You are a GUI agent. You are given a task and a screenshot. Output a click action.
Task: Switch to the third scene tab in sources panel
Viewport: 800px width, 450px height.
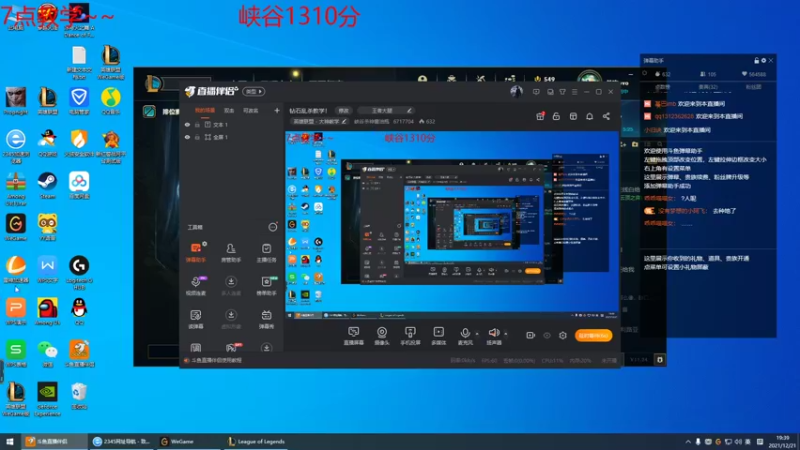point(251,110)
